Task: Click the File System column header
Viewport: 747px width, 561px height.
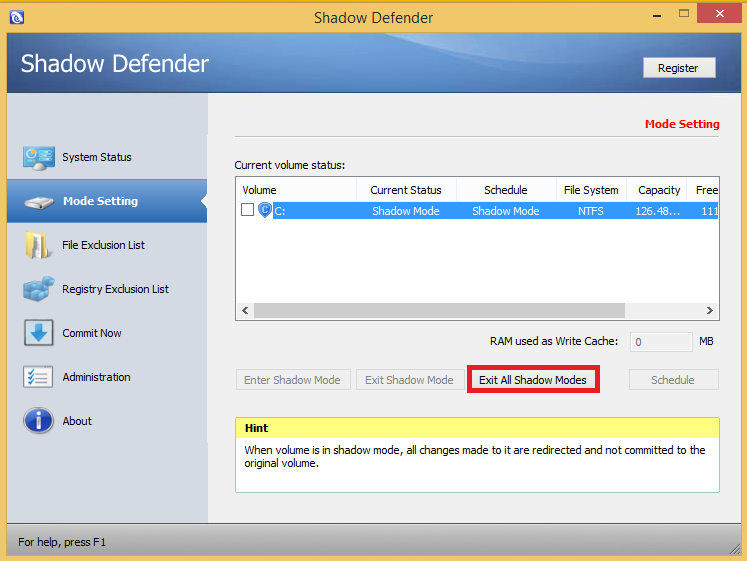Action: (x=591, y=190)
